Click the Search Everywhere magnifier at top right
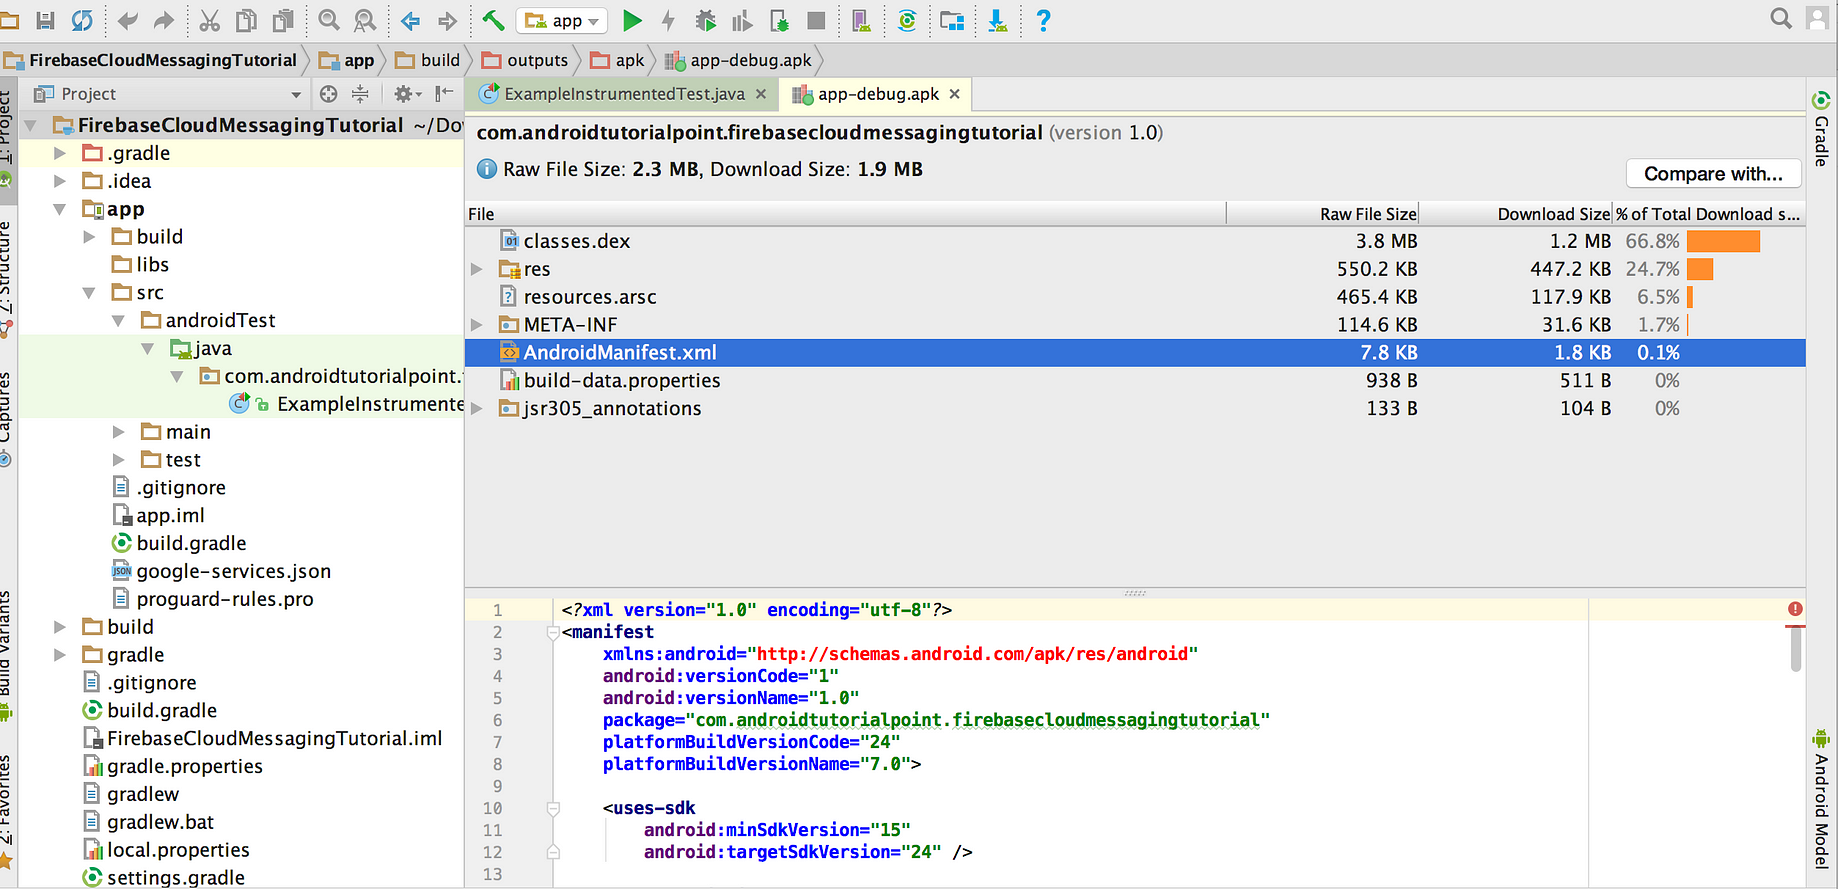Screen dimensions: 1838x889 [1781, 19]
